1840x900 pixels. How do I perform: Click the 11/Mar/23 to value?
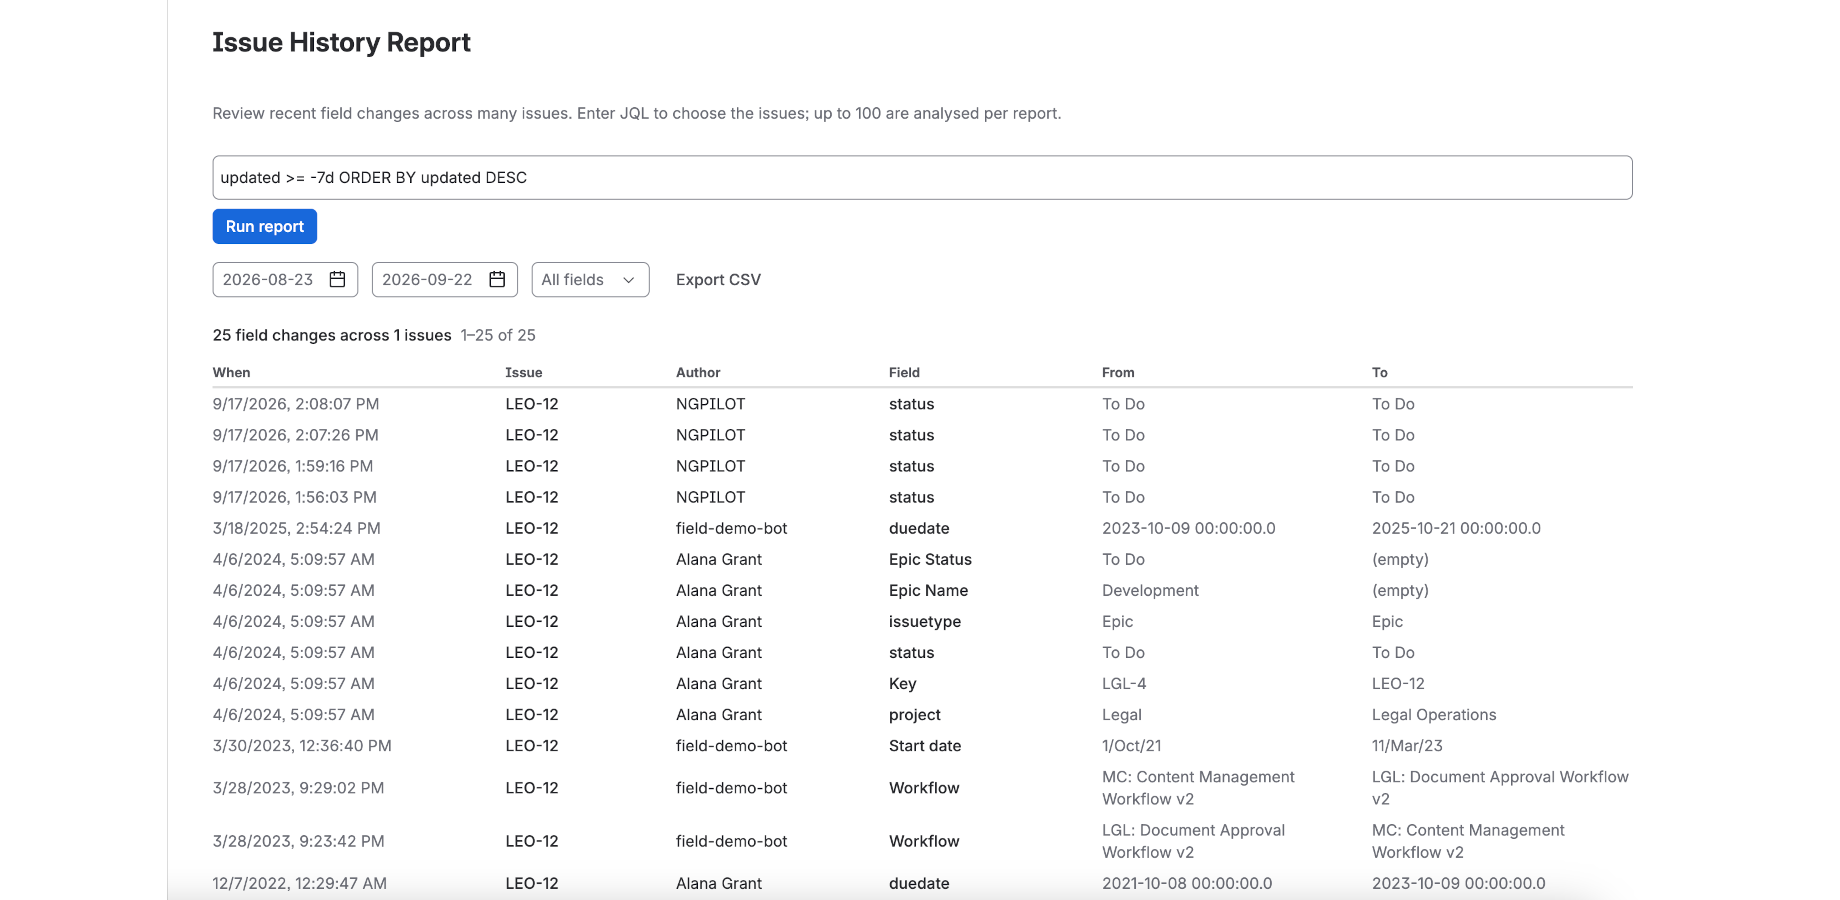[1407, 746]
